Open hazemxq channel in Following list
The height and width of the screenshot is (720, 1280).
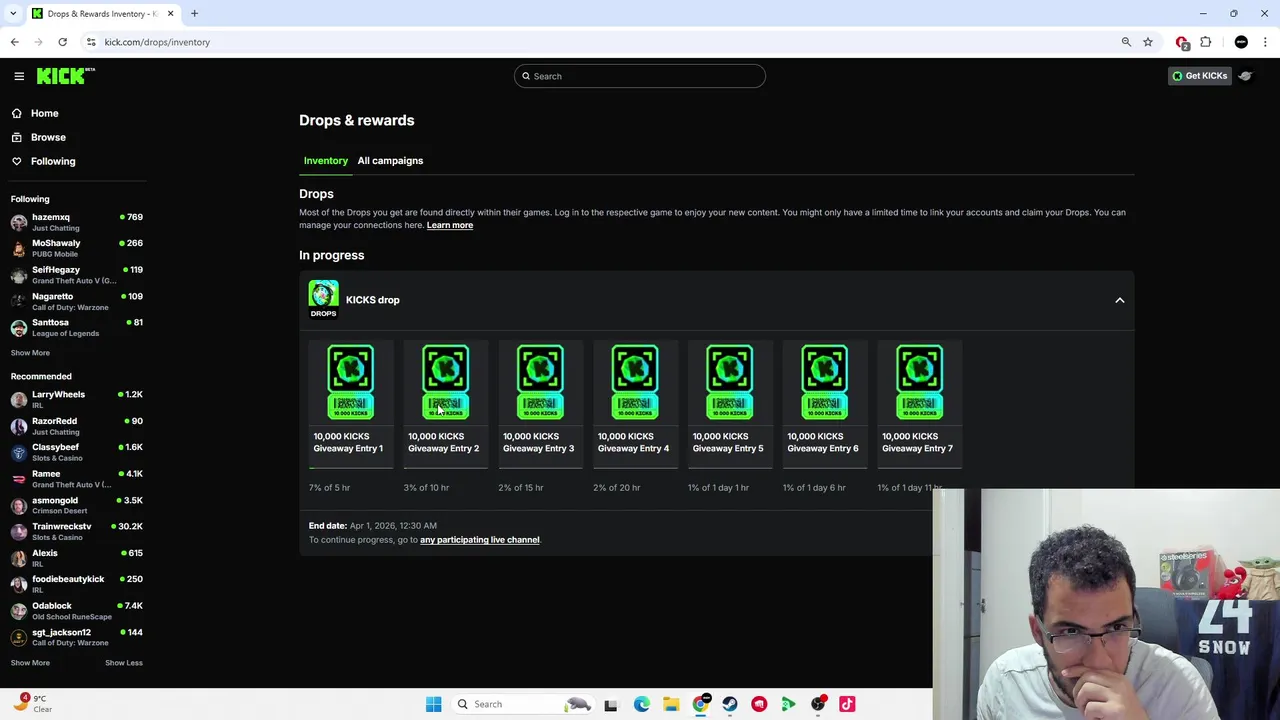[76, 222]
